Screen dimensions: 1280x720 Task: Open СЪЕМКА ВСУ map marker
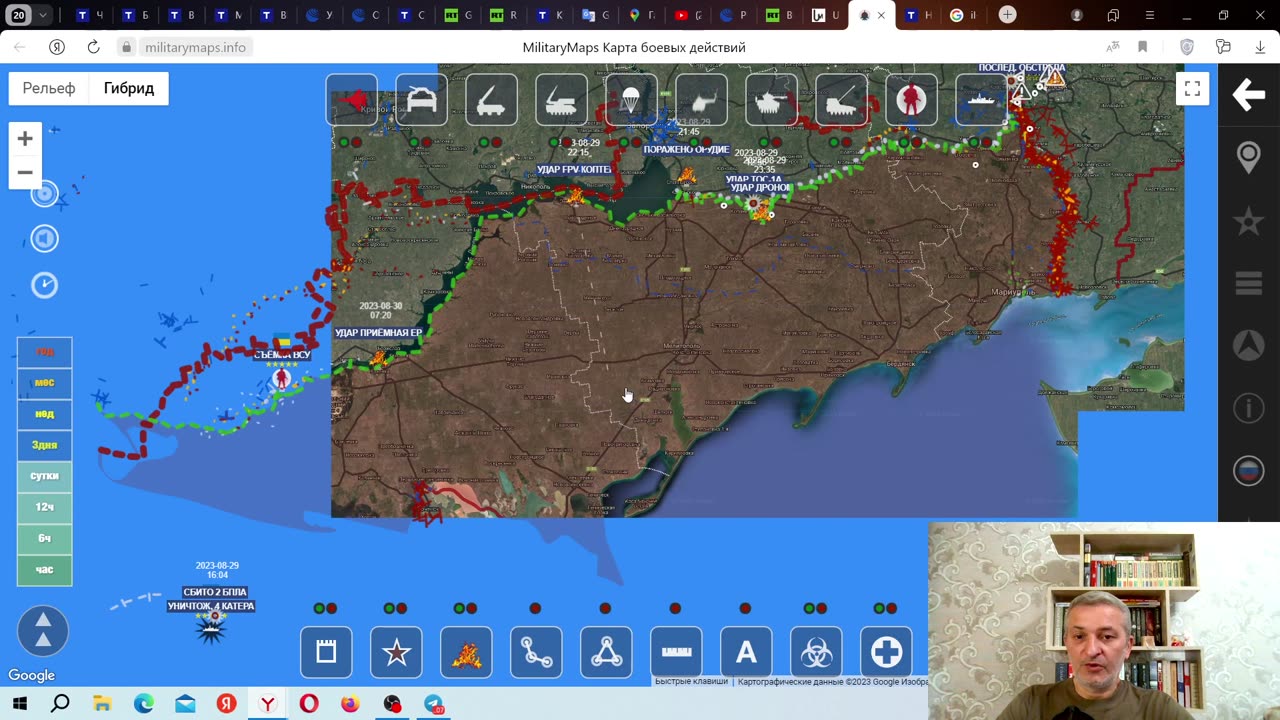(x=282, y=378)
